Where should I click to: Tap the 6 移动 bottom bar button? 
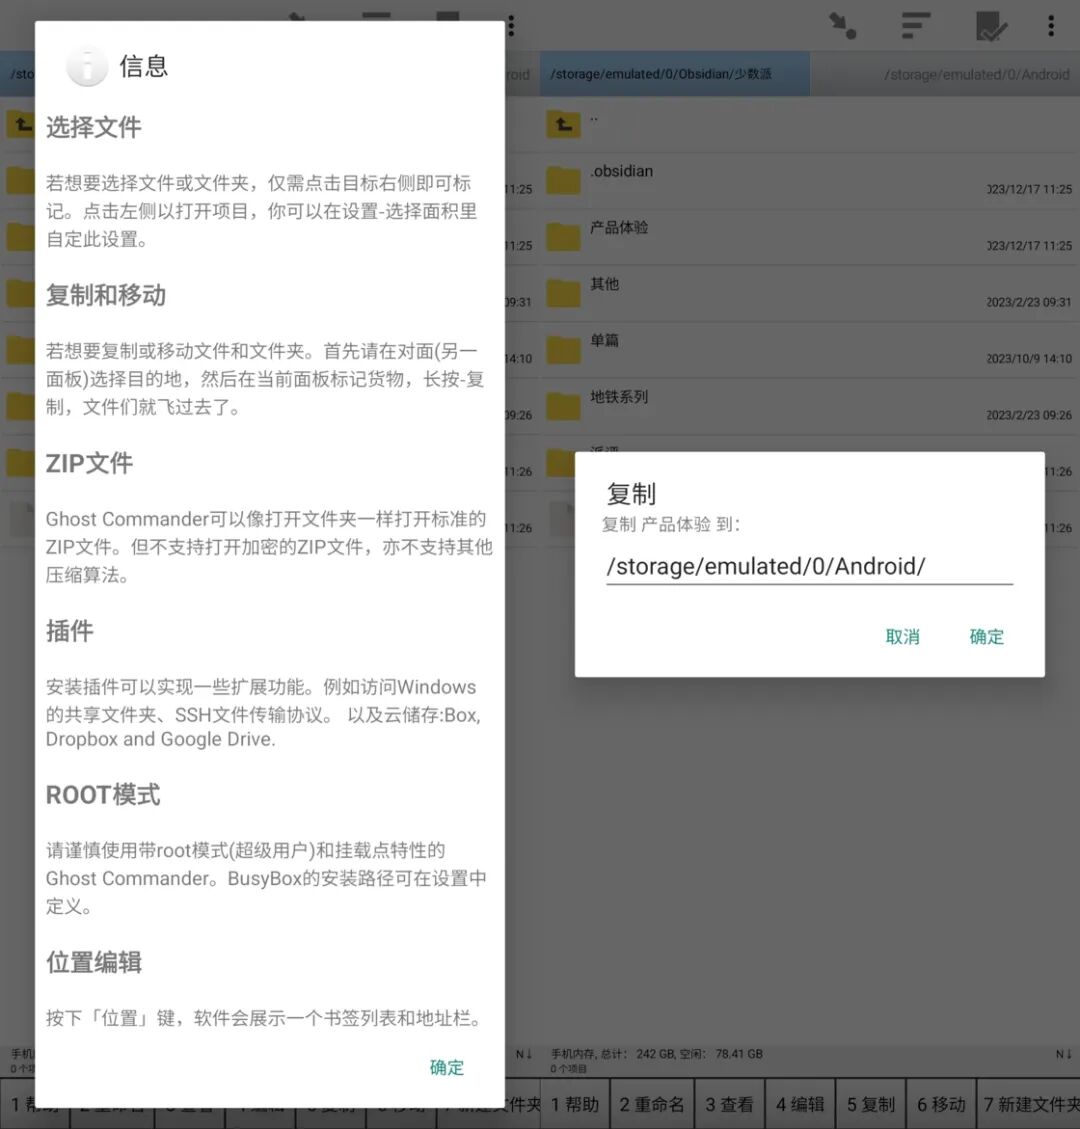point(941,1104)
